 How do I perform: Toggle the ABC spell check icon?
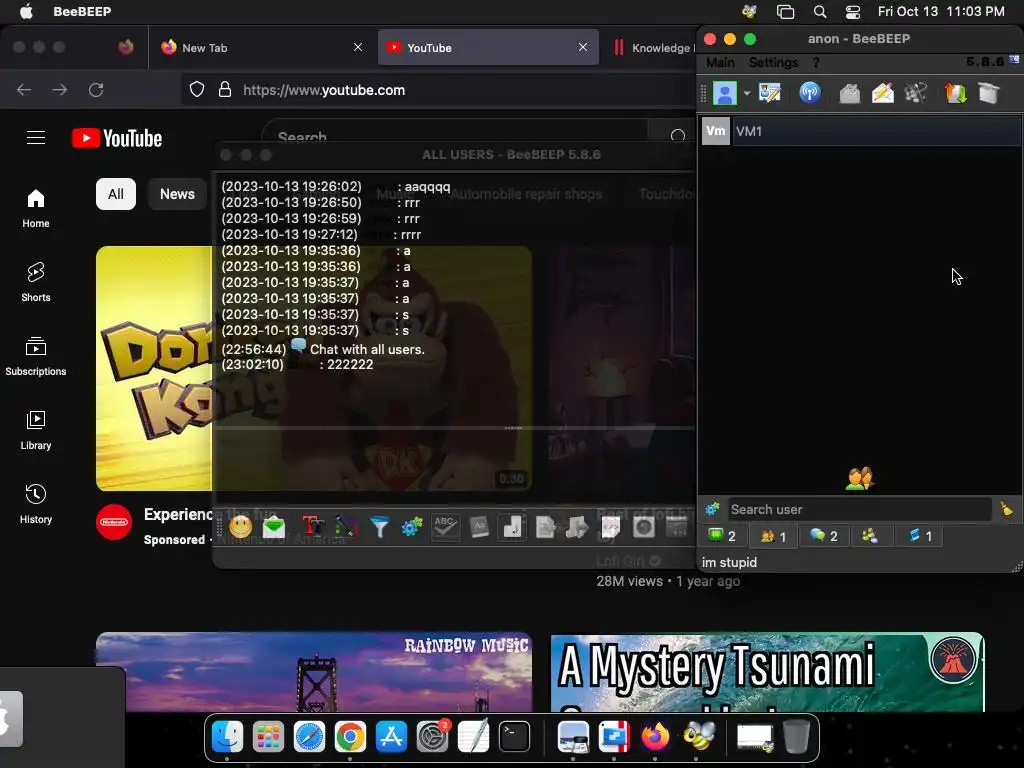445,526
